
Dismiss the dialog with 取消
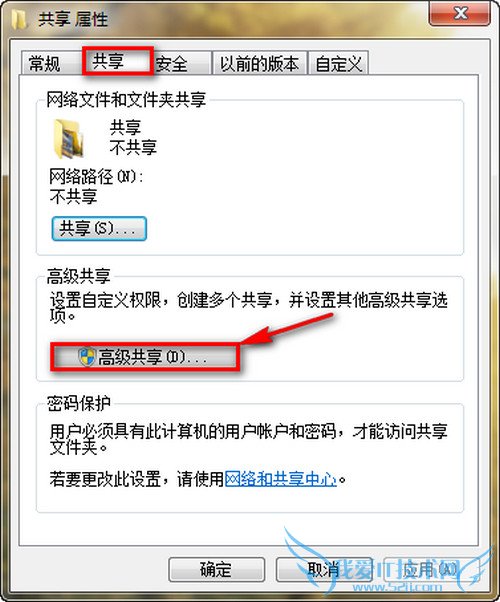[324, 570]
